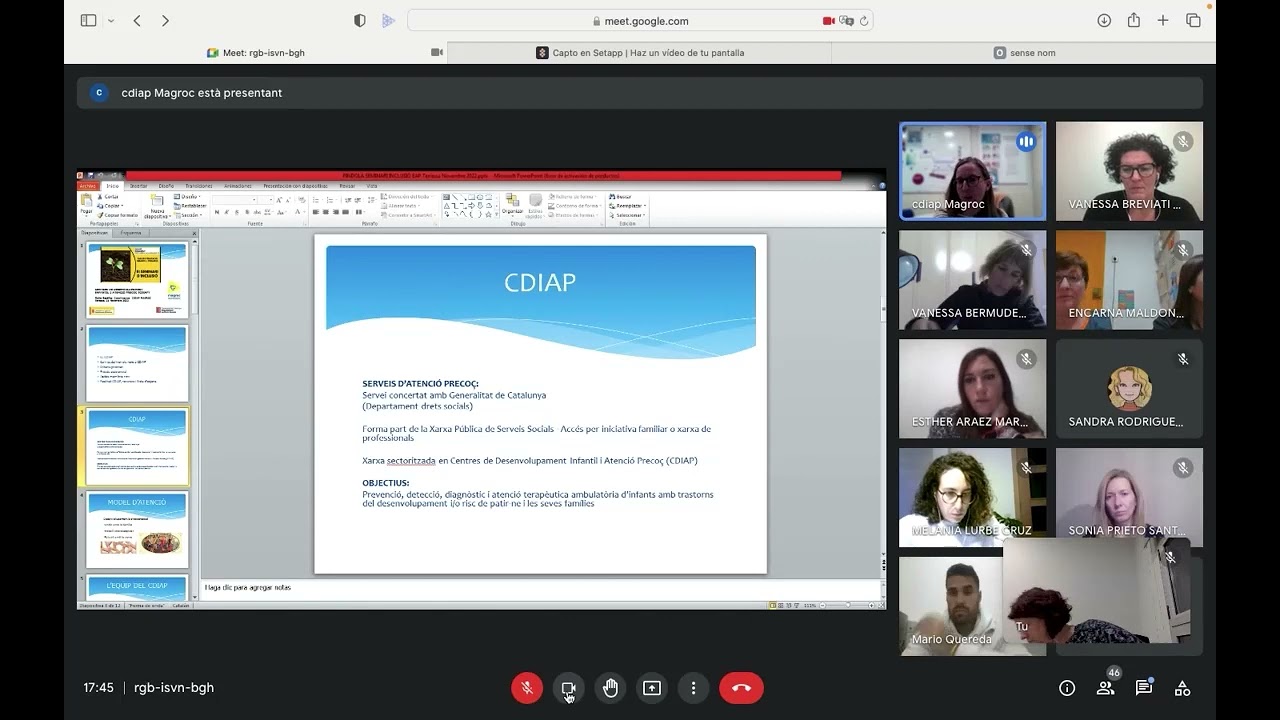Open a new Safari tab with the plus
Image resolution: width=1280 pixels, height=720 pixels.
1163,20
